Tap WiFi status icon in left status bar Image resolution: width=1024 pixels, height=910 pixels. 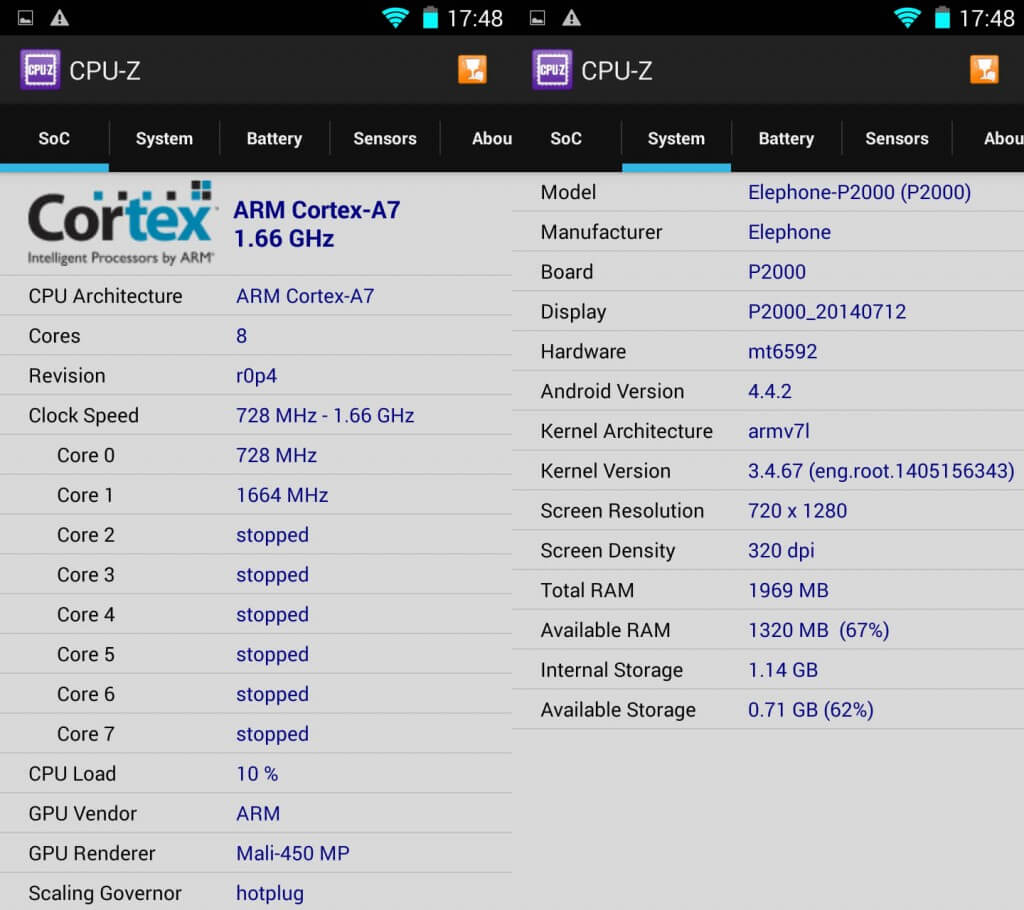[395, 18]
